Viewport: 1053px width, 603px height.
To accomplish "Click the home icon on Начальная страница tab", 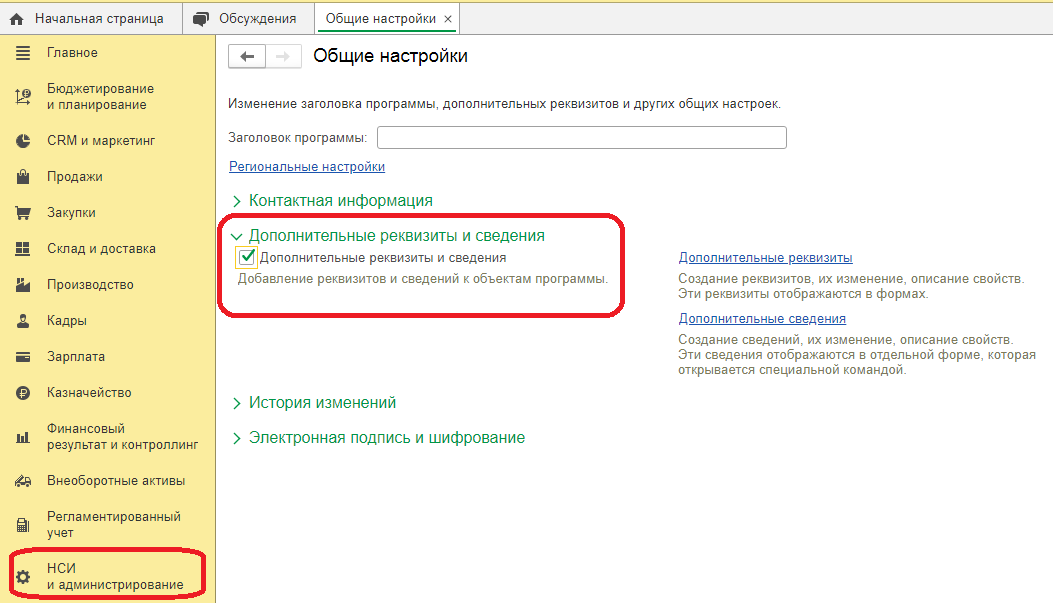I will click(17, 19).
